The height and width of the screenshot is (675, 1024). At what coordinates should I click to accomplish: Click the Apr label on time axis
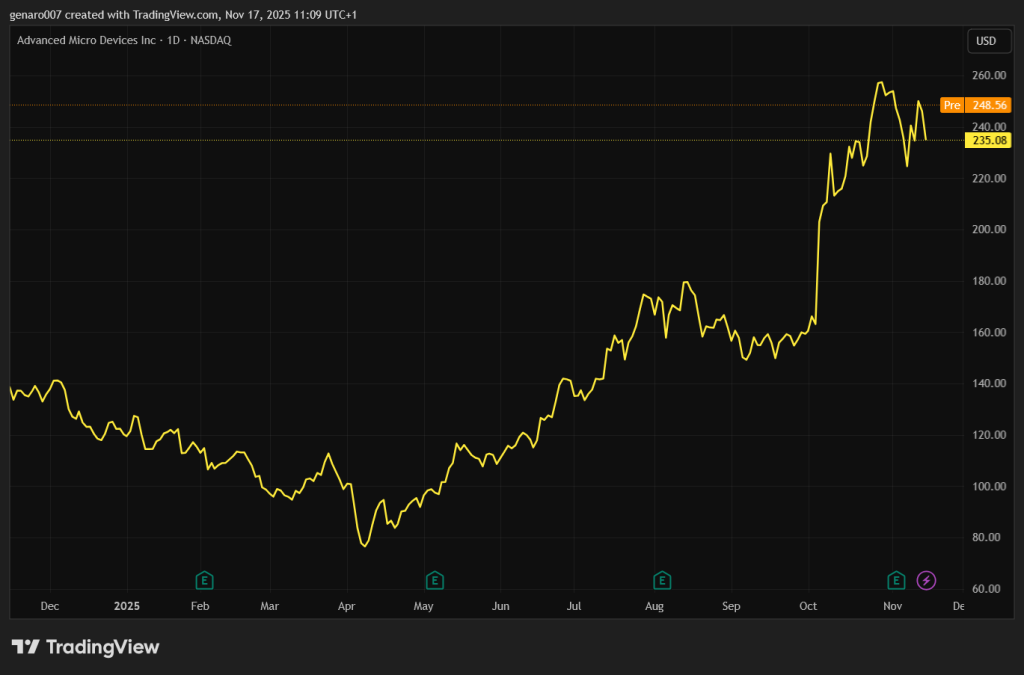click(346, 606)
